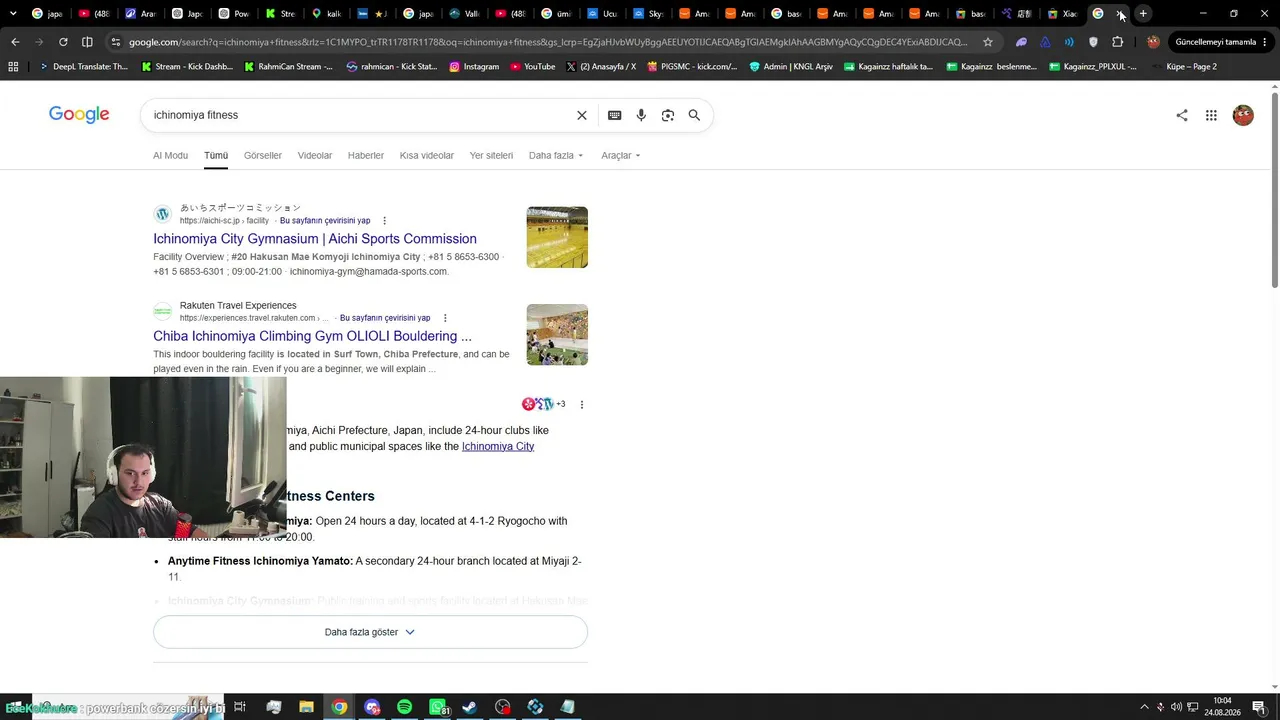Open the taskbar clock showing 10:04
This screenshot has width=1280, height=720.
(x=1222, y=707)
